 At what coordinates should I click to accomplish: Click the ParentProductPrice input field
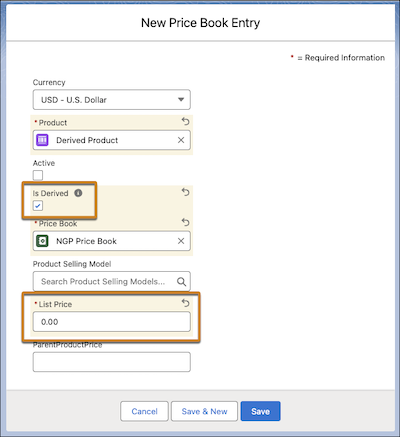coord(112,362)
